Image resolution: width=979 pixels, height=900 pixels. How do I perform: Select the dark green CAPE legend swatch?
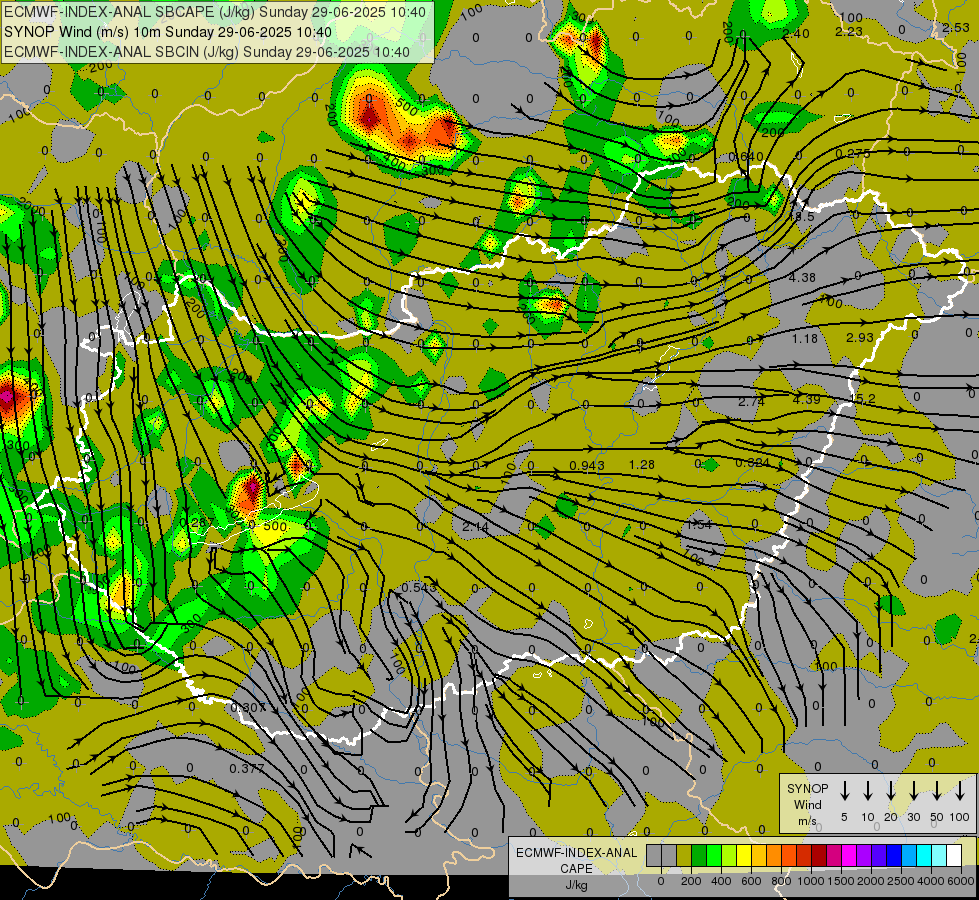click(699, 855)
